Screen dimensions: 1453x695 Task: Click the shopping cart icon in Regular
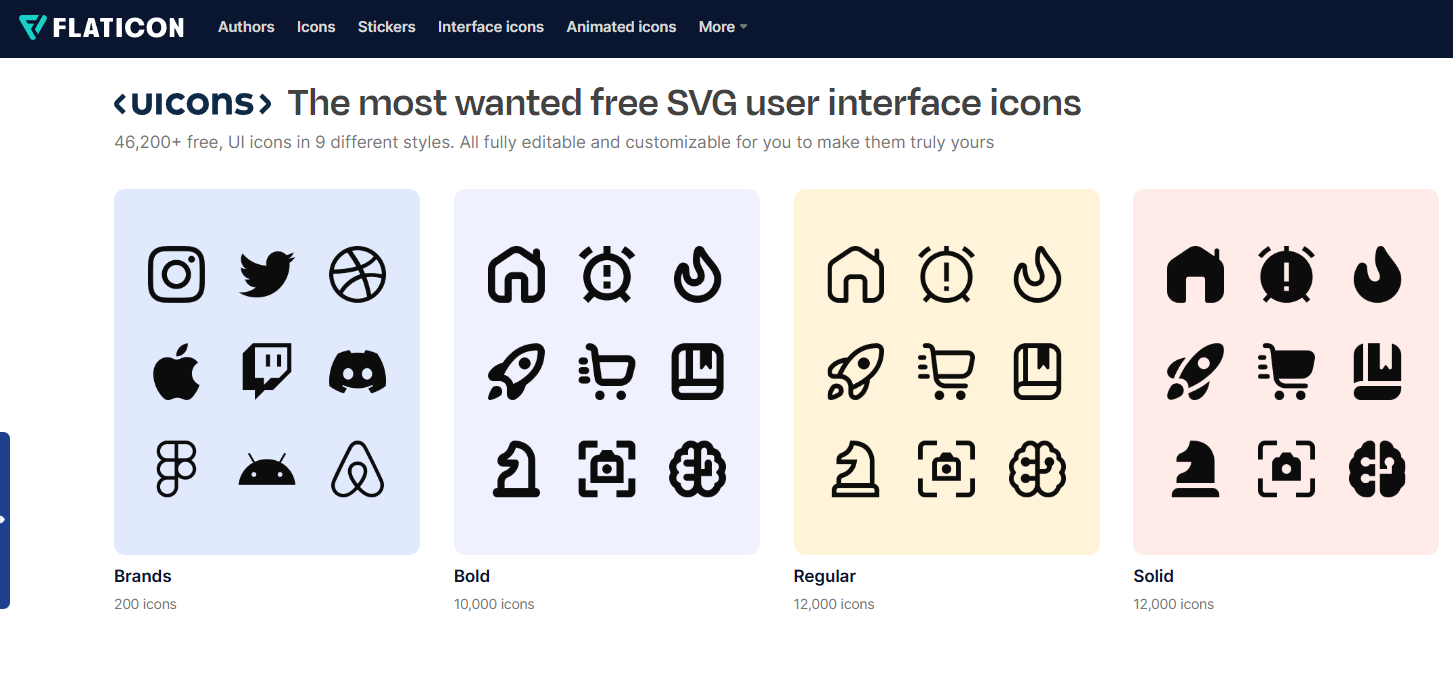tap(946, 372)
